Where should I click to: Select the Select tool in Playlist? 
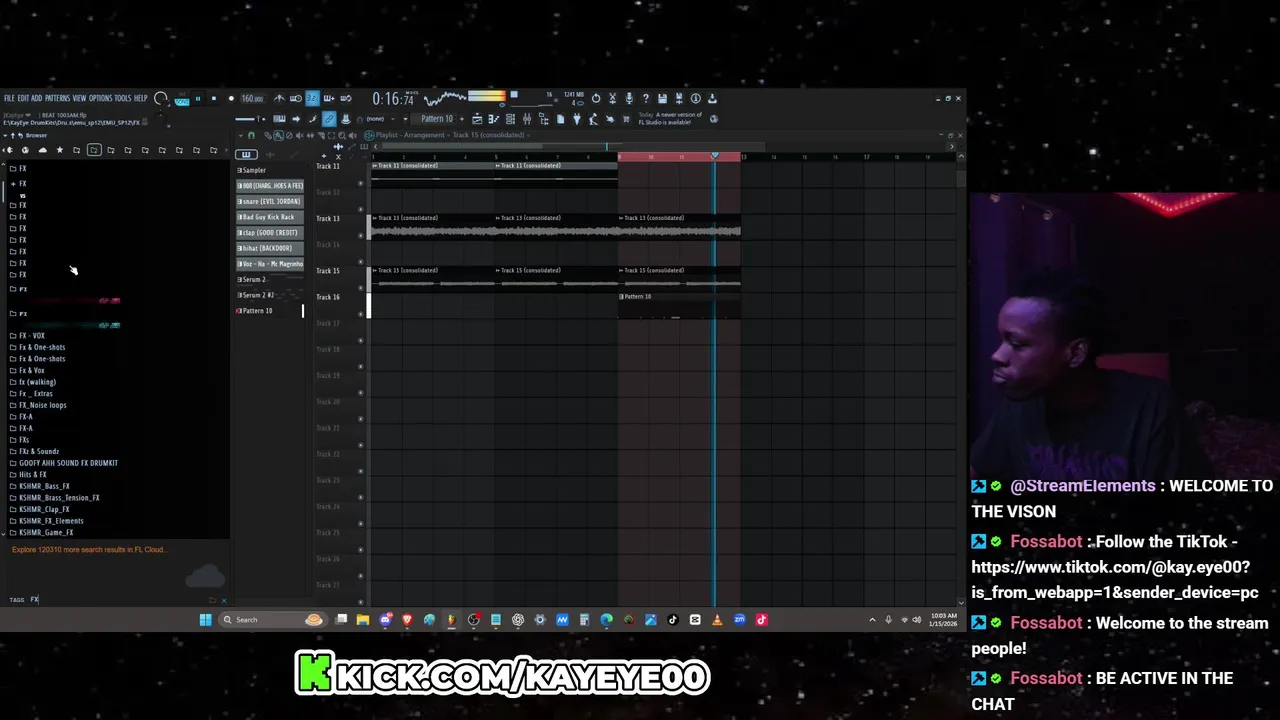coord(331,136)
